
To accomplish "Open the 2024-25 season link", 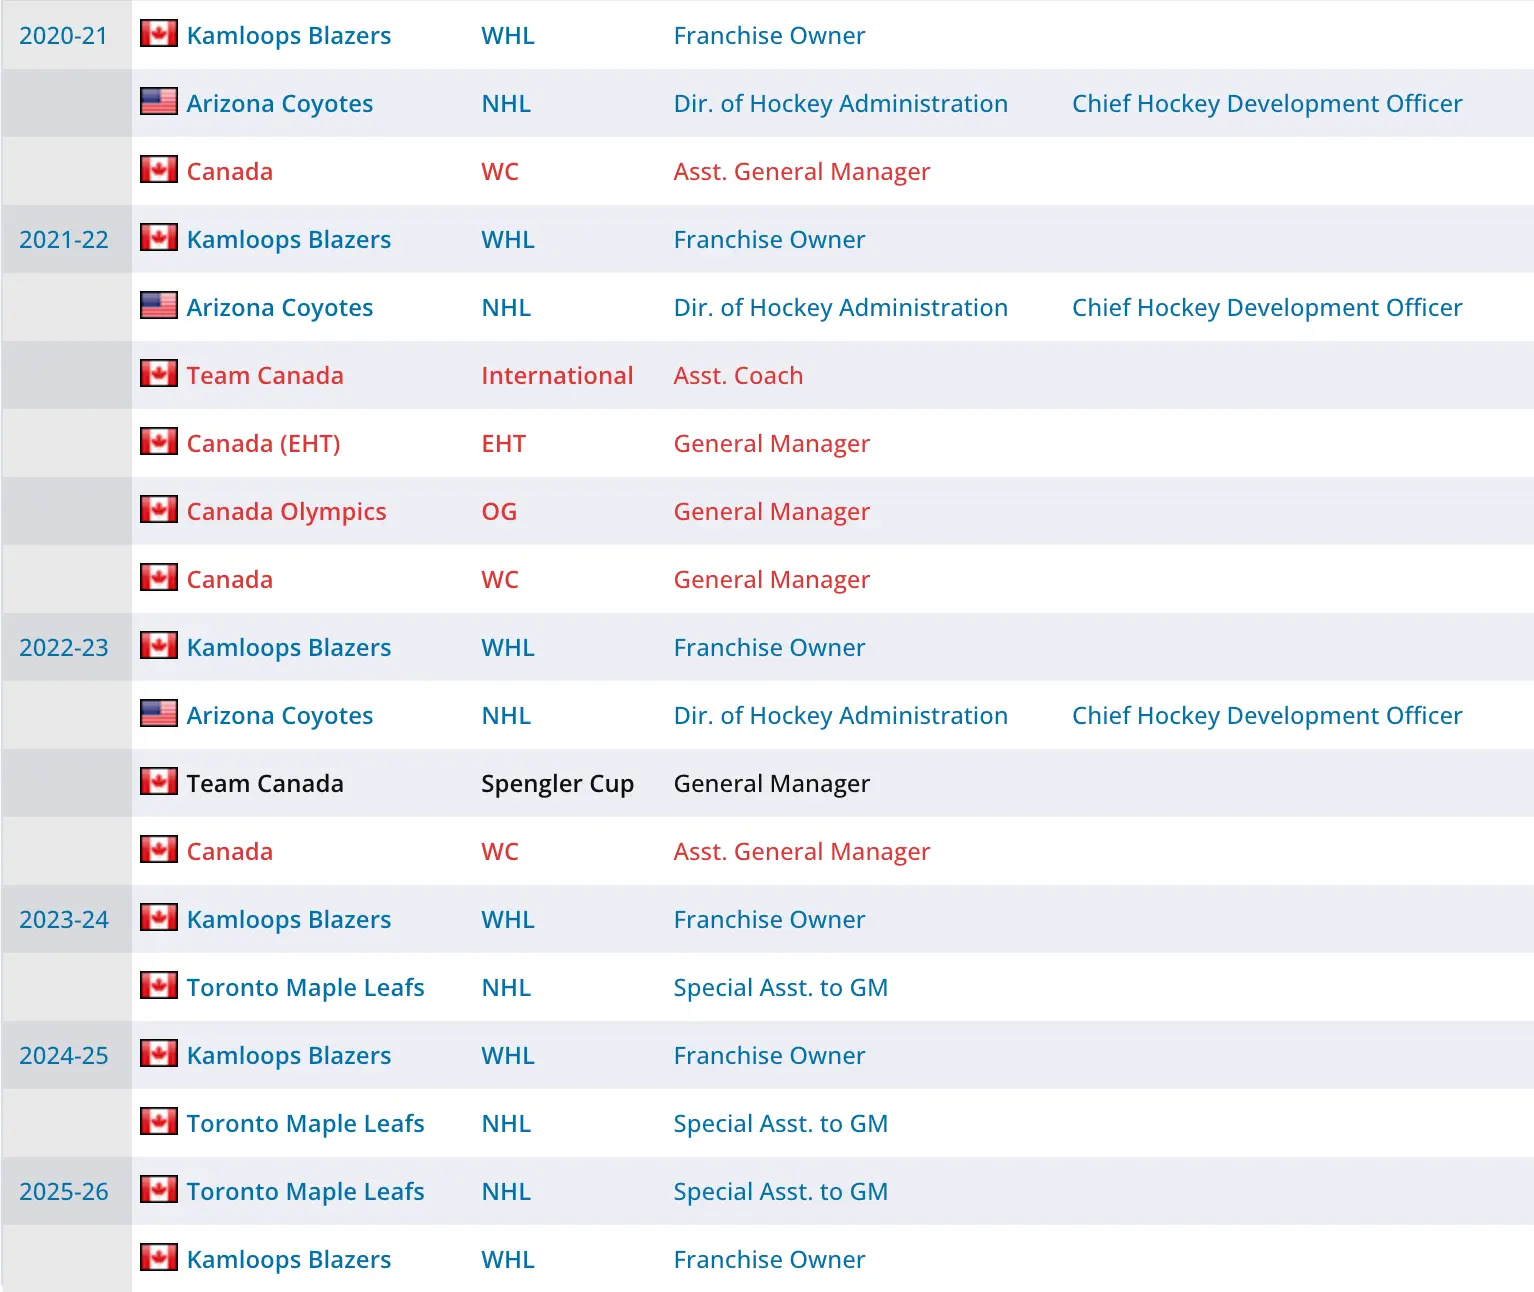I will [63, 1056].
